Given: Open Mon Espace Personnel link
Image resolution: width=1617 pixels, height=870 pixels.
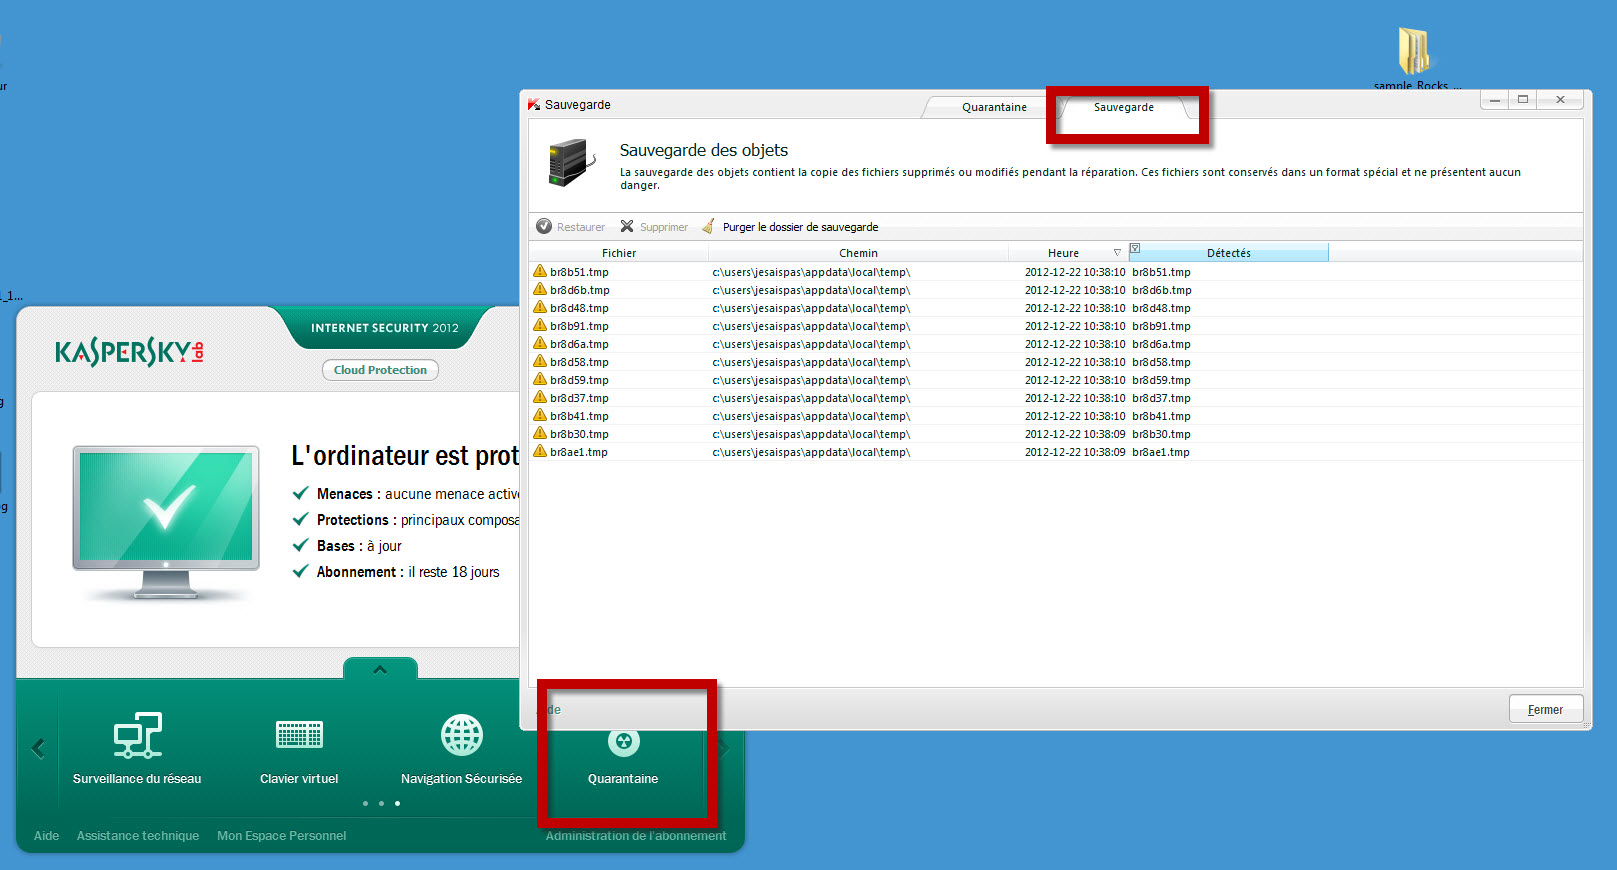Looking at the screenshot, I should tap(282, 836).
